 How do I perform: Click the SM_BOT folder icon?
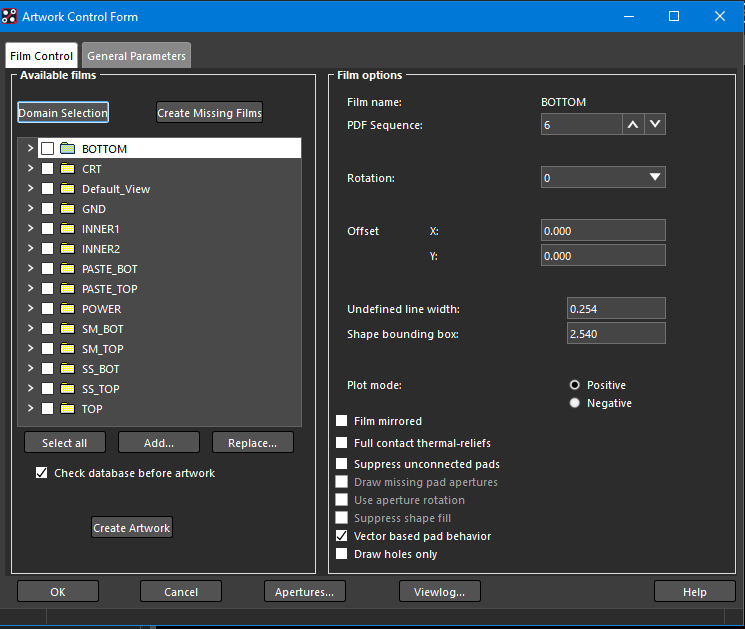tap(67, 329)
